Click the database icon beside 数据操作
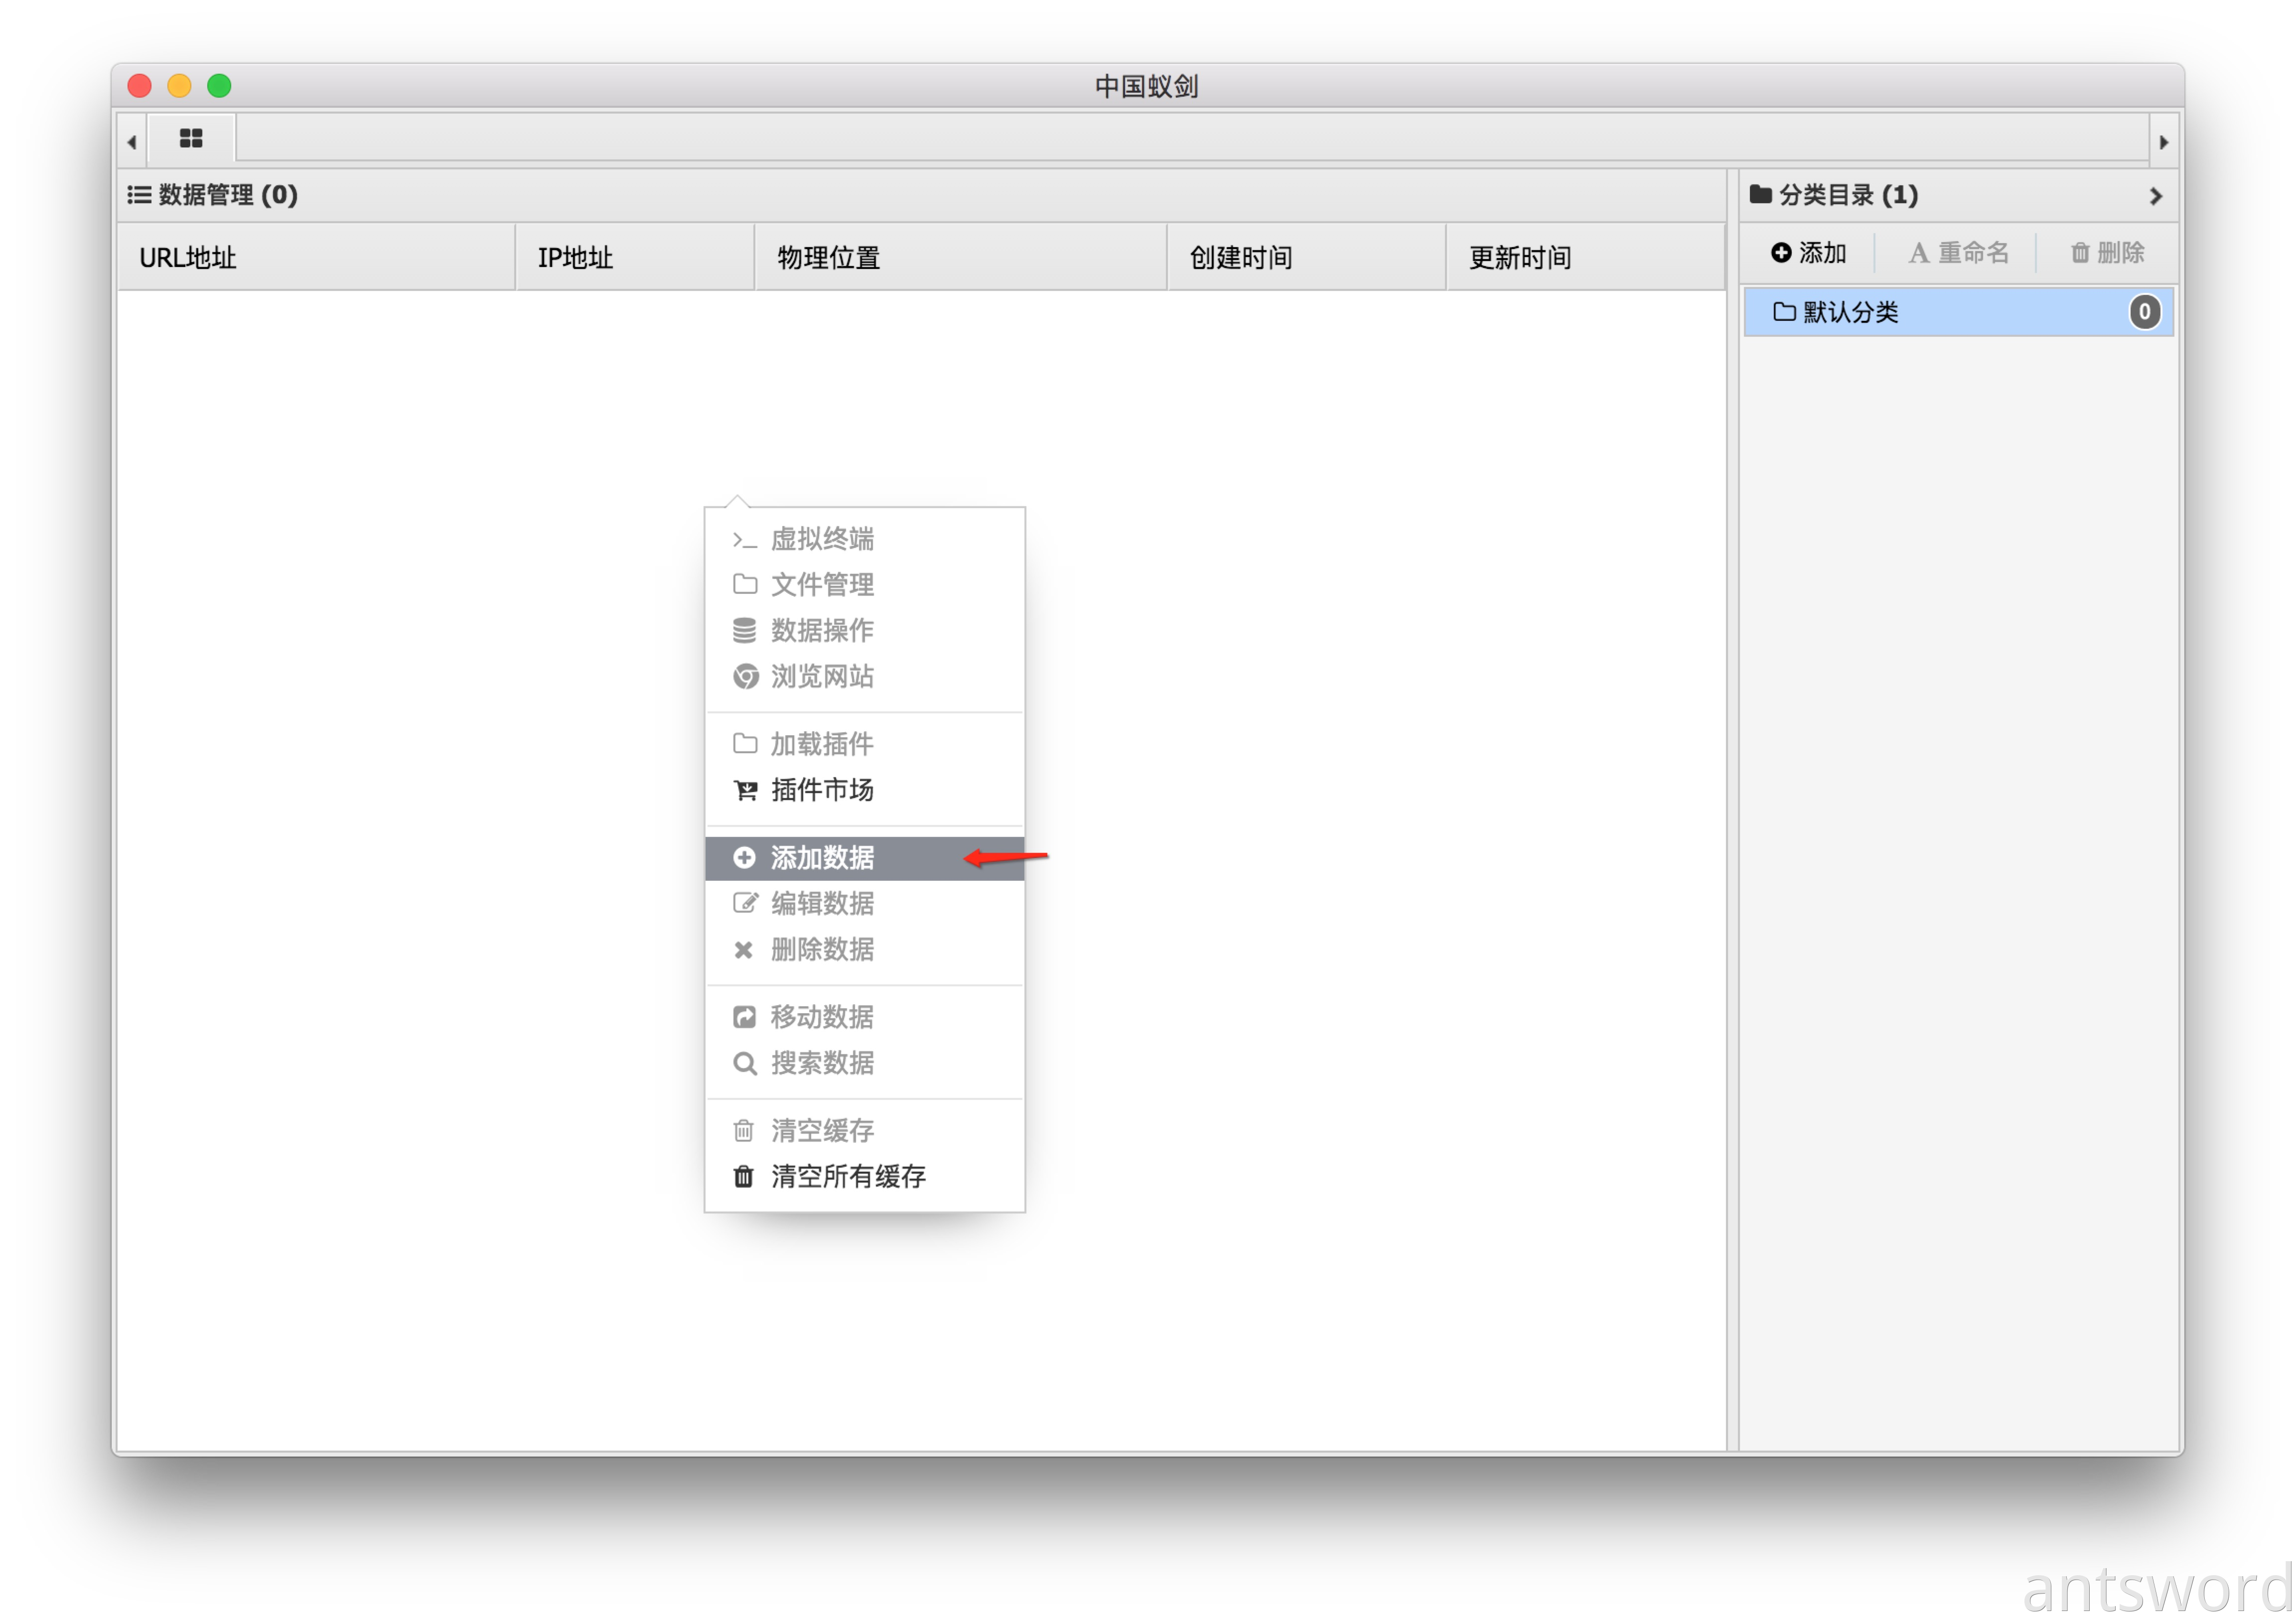The height and width of the screenshot is (1616, 2296). coord(744,630)
